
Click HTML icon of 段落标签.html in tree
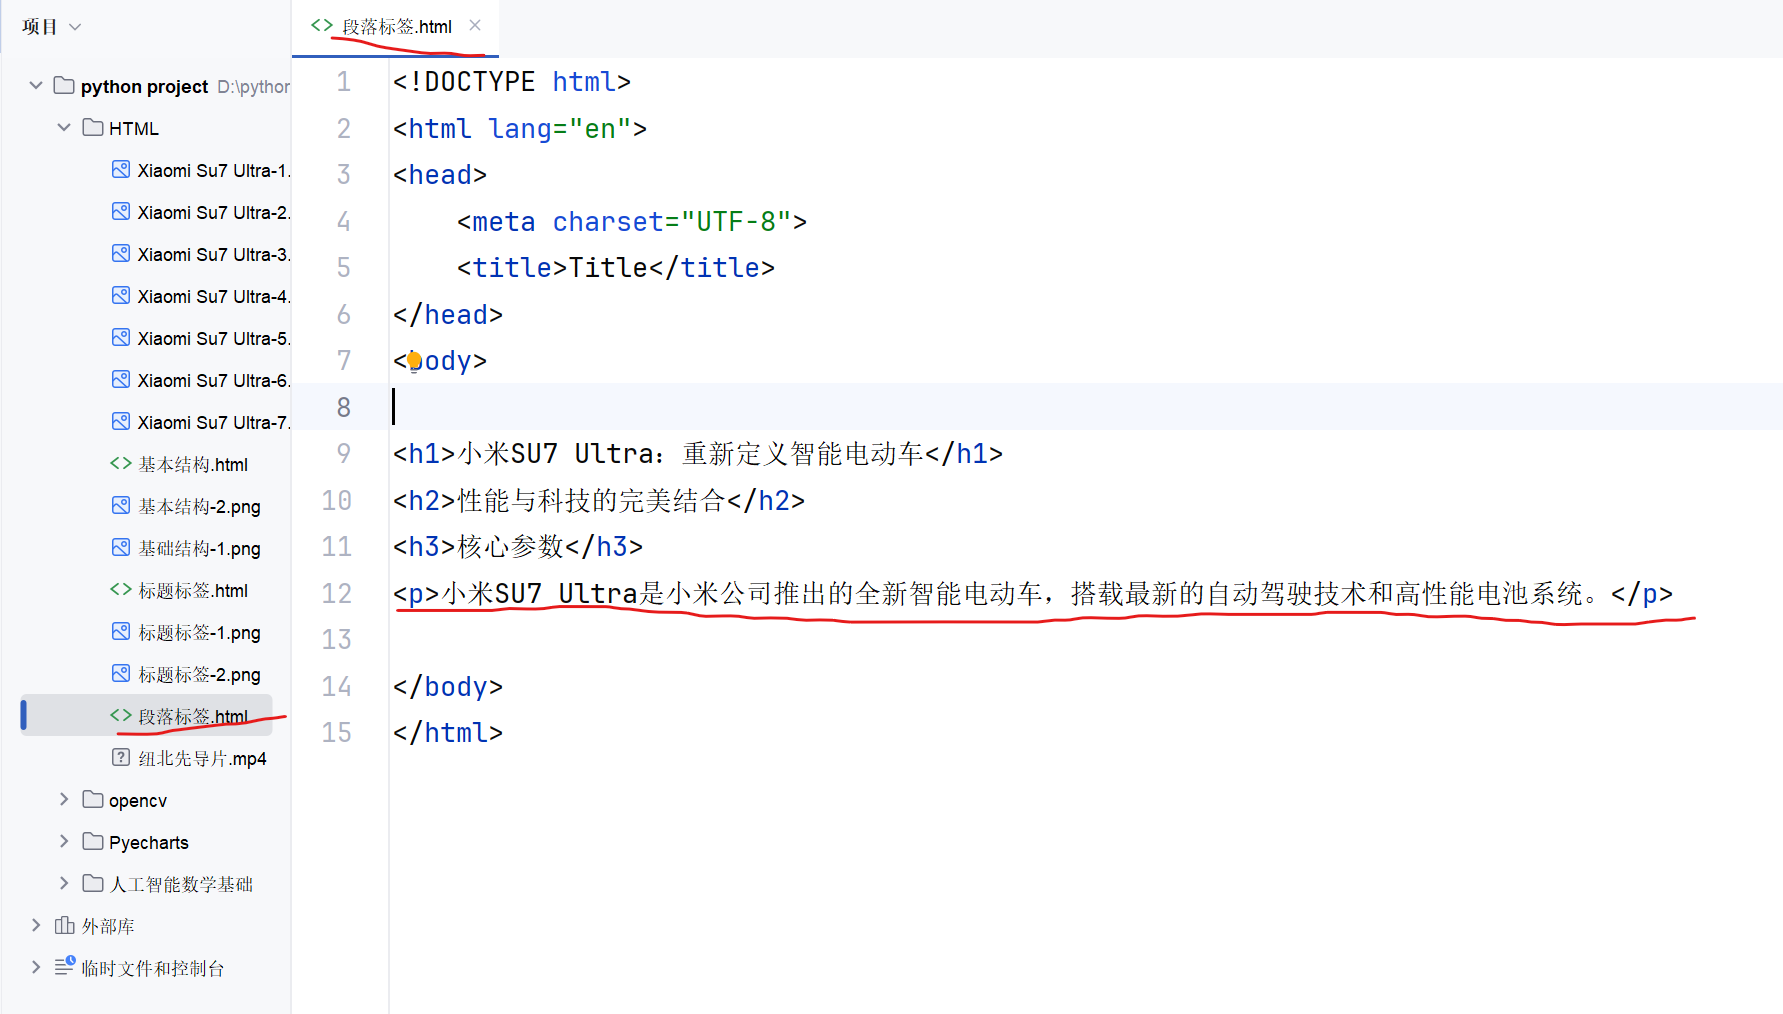[x=121, y=715]
